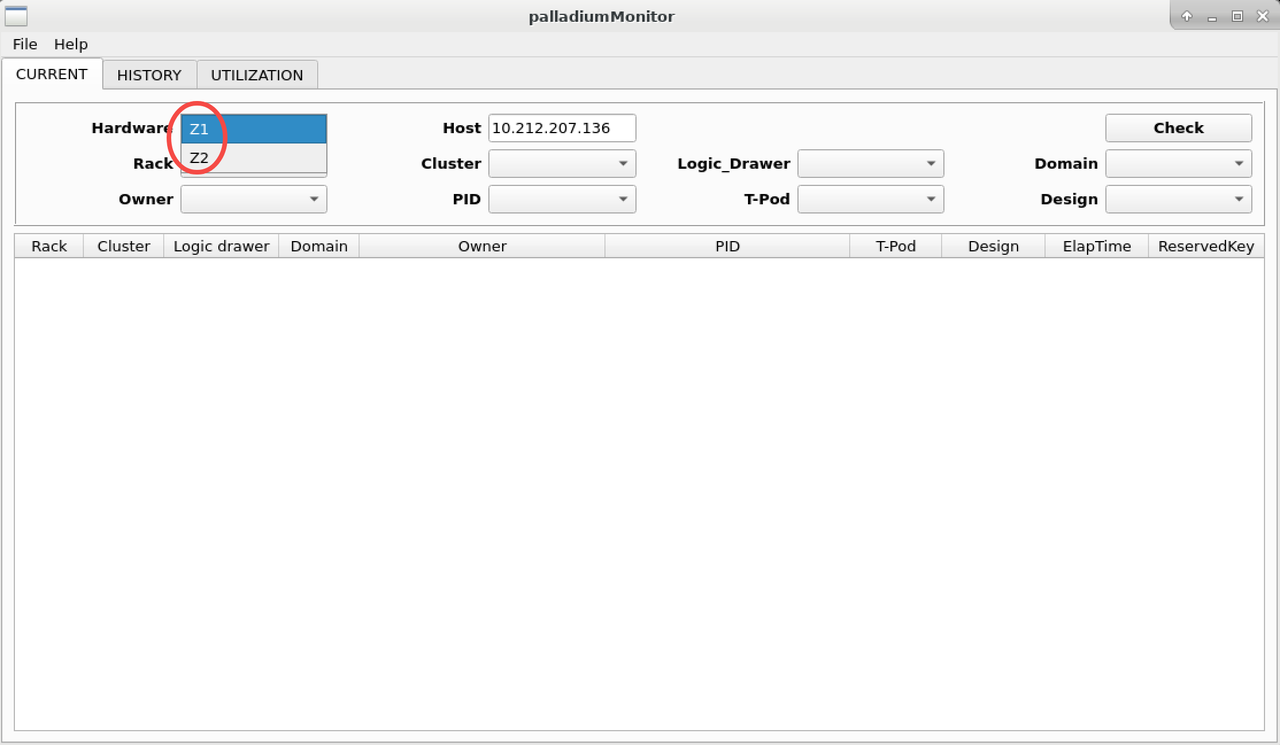Click the ElapTime column header

pyautogui.click(x=1097, y=246)
